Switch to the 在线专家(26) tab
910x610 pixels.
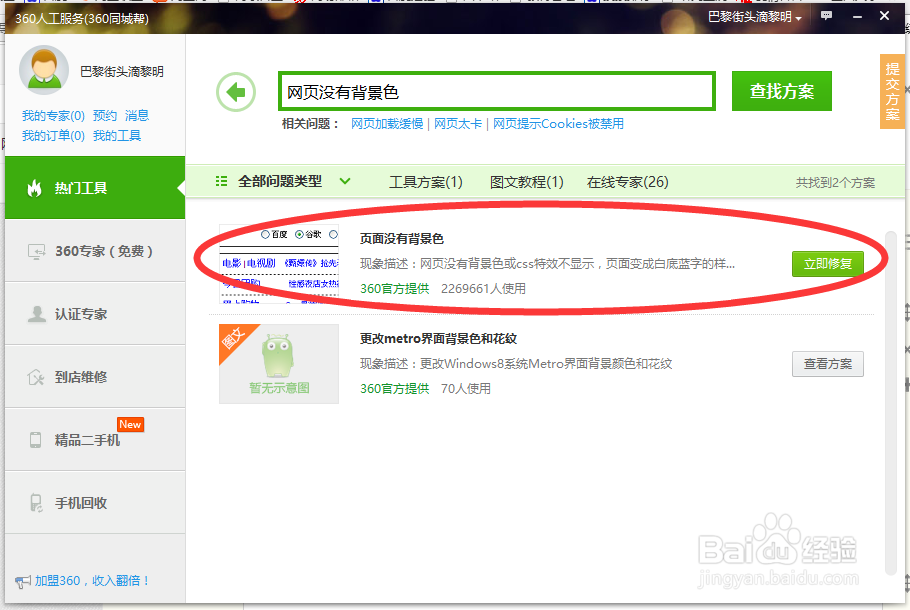pyautogui.click(x=627, y=182)
